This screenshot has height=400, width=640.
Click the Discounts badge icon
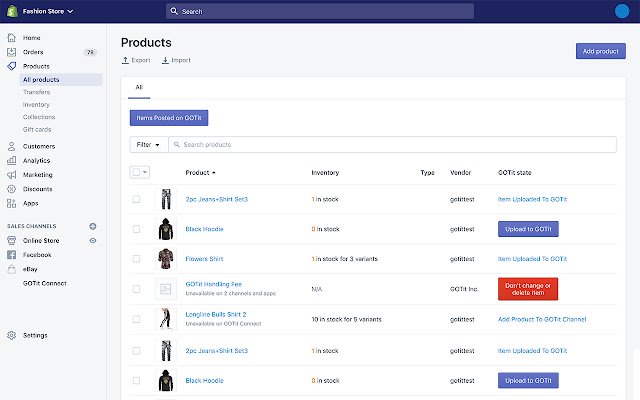11,189
